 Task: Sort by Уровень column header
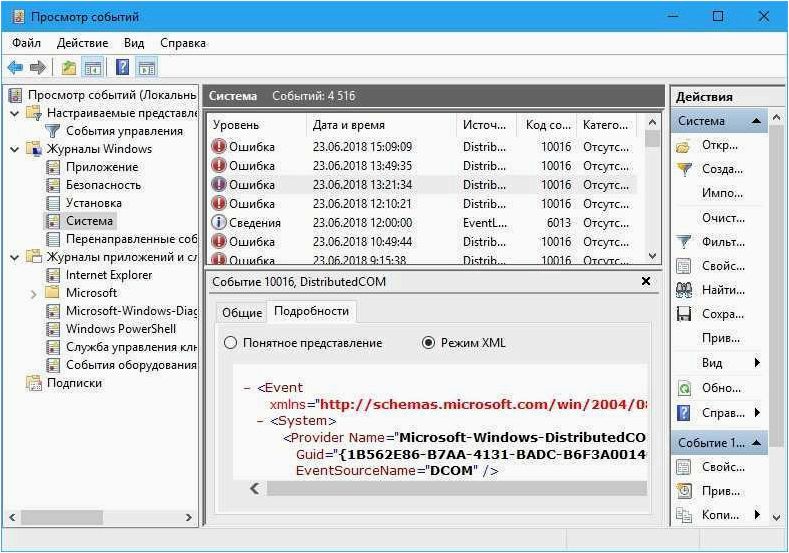pyautogui.click(x=257, y=125)
